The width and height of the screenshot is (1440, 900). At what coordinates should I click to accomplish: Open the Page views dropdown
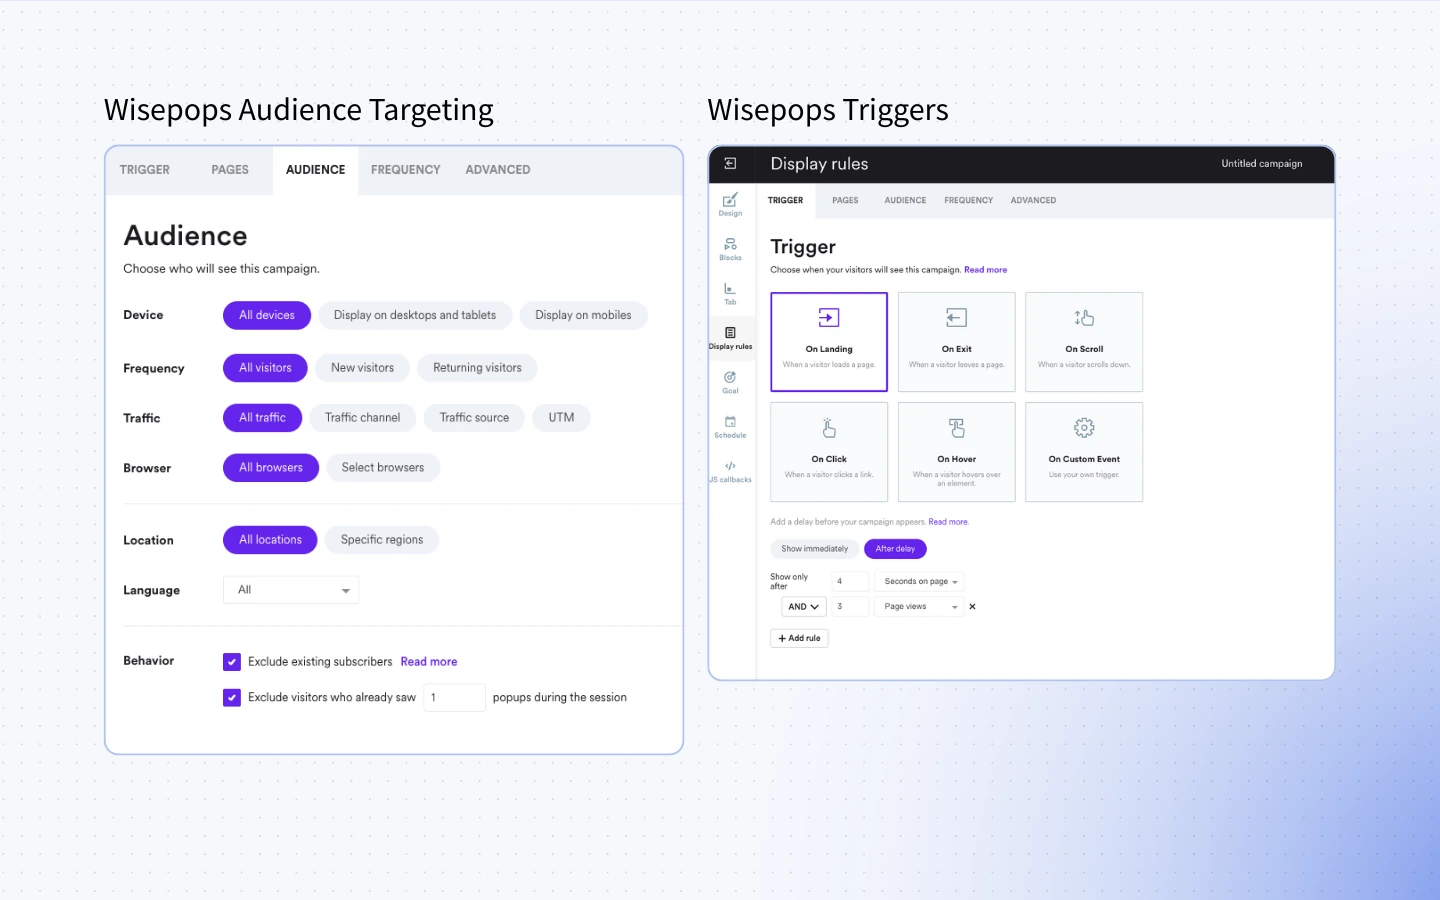pyautogui.click(x=920, y=607)
